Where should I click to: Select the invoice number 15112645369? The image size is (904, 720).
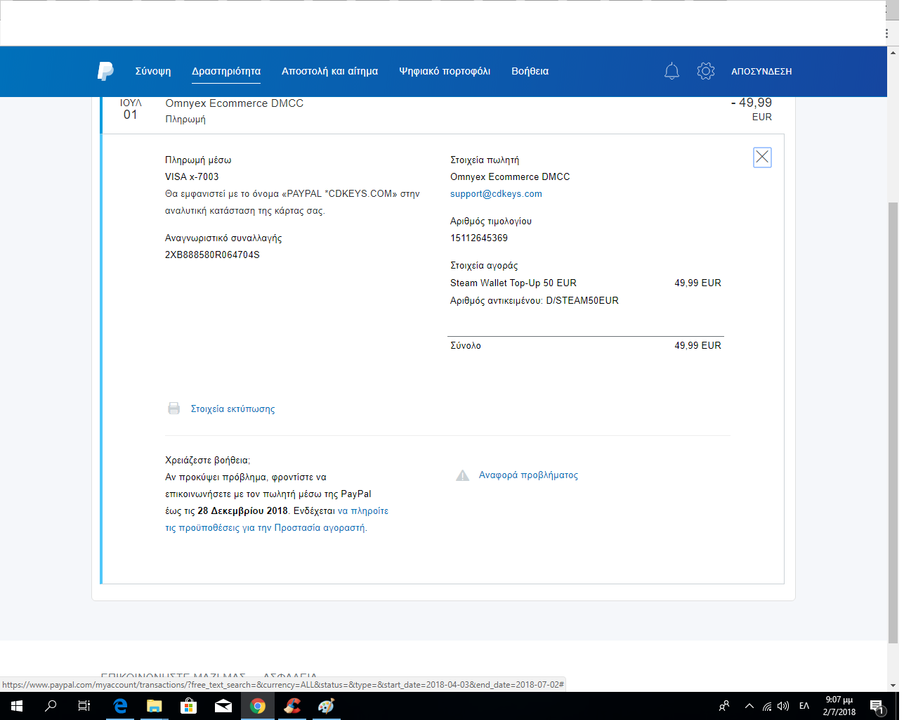pos(479,238)
